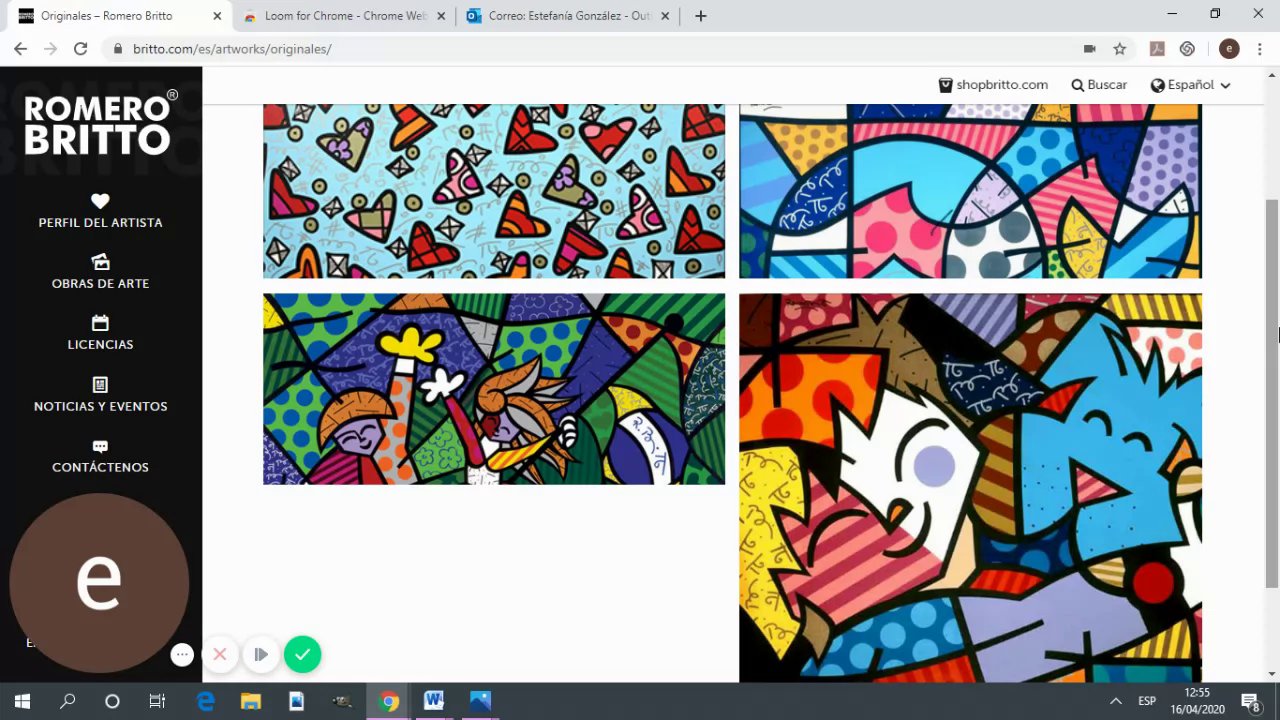Viewport: 1280px width, 720px height.
Task: Close the Originales – Romero Britto tab
Action: (x=217, y=16)
